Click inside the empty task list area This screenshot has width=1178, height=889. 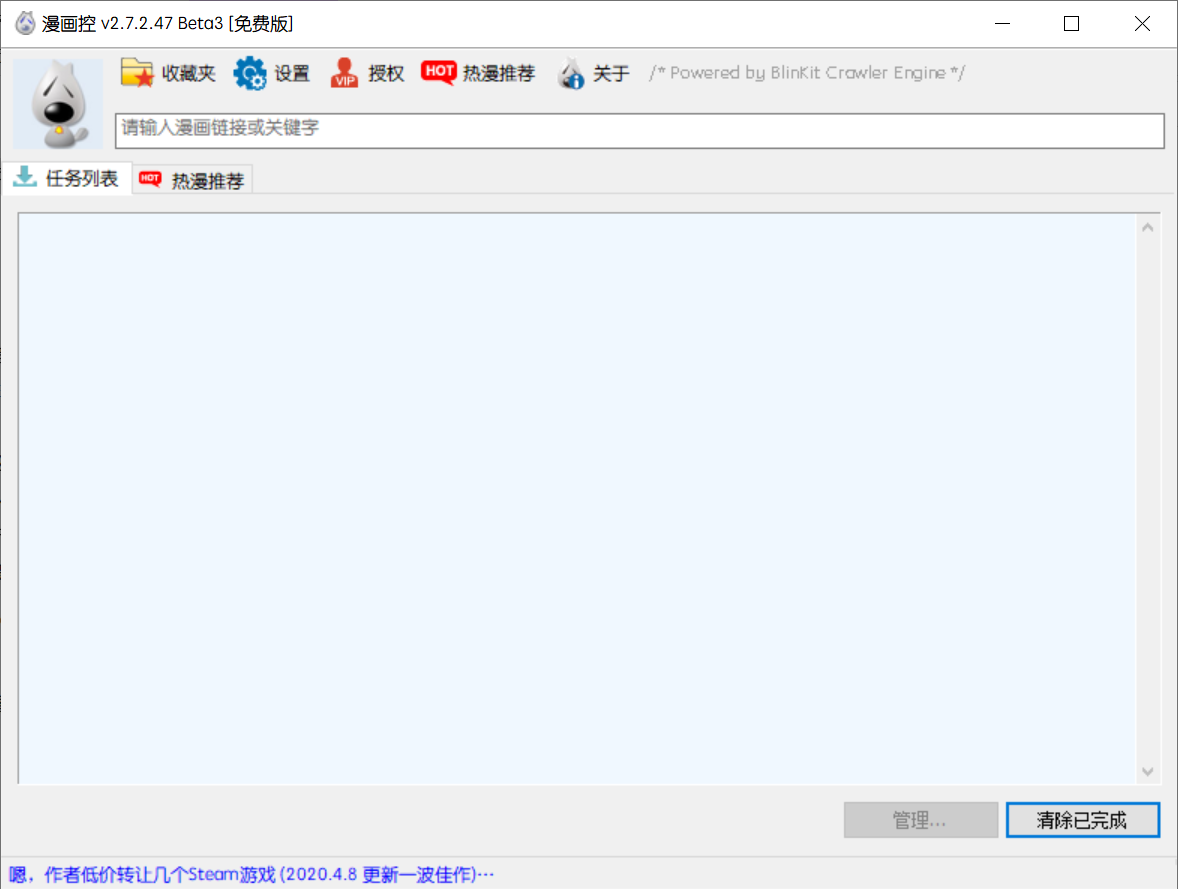click(x=580, y=500)
